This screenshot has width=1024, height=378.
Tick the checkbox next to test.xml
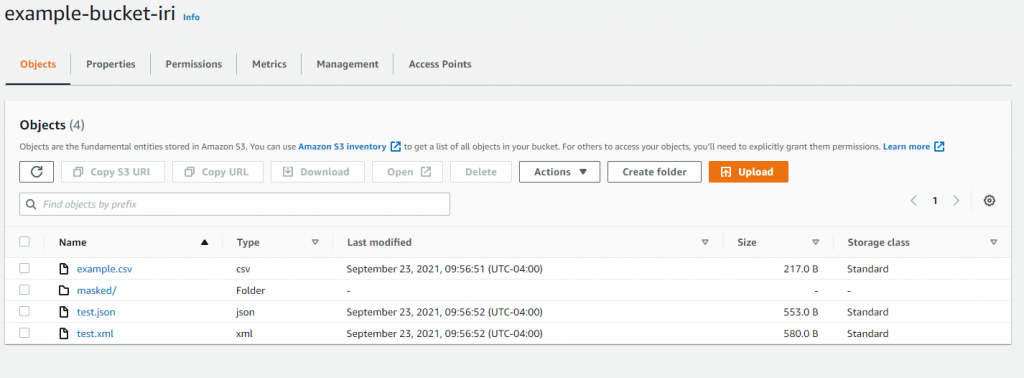coord(25,334)
